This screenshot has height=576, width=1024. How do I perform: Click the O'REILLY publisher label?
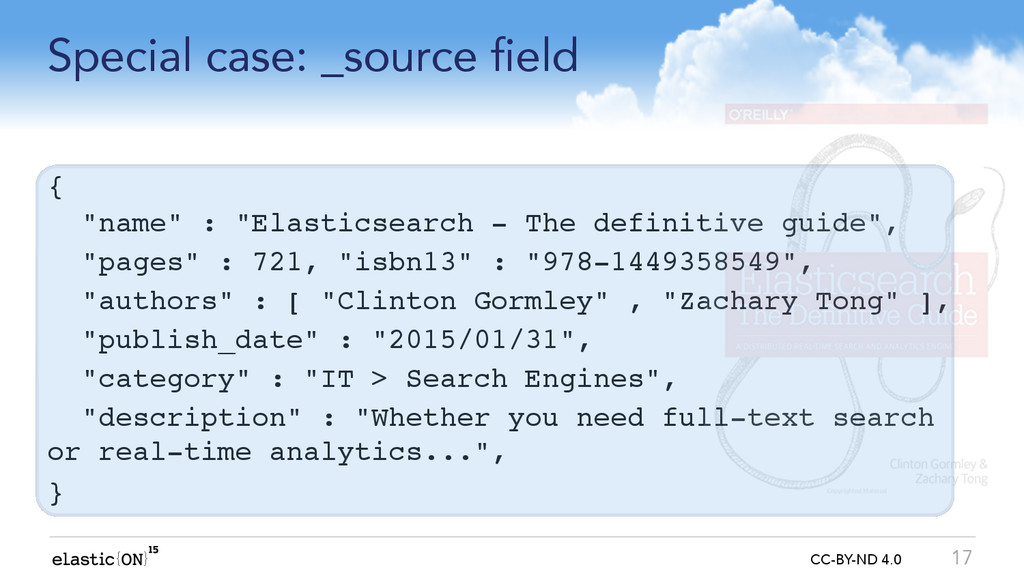tap(758, 115)
